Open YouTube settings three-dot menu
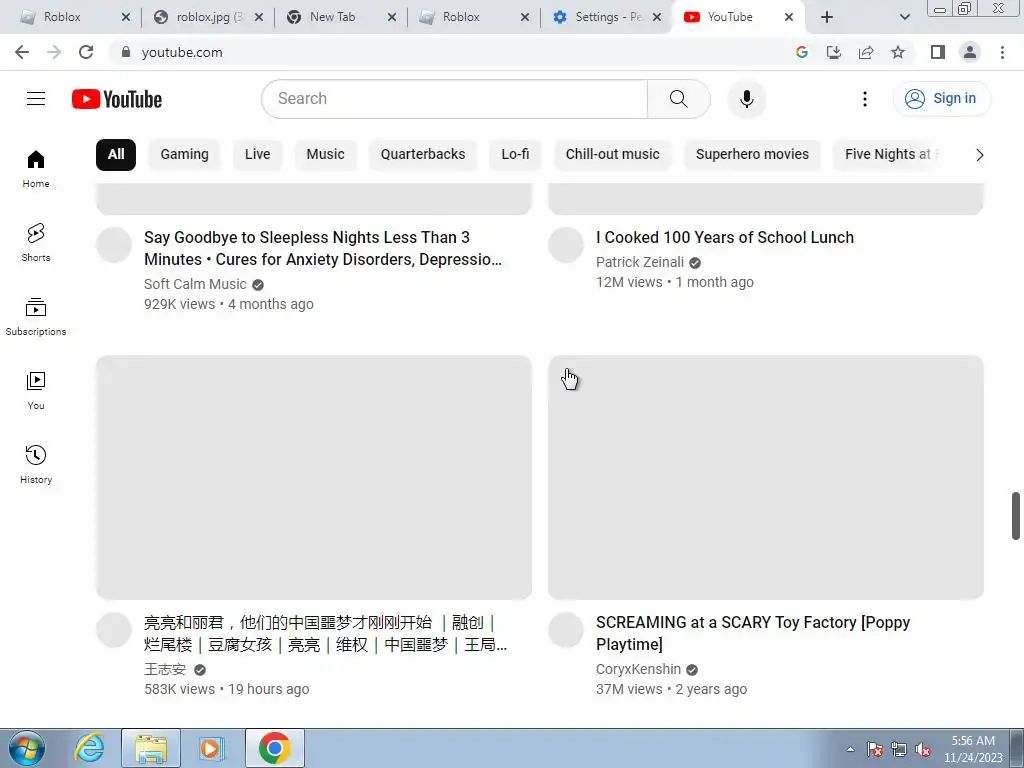This screenshot has width=1024, height=768. [865, 99]
